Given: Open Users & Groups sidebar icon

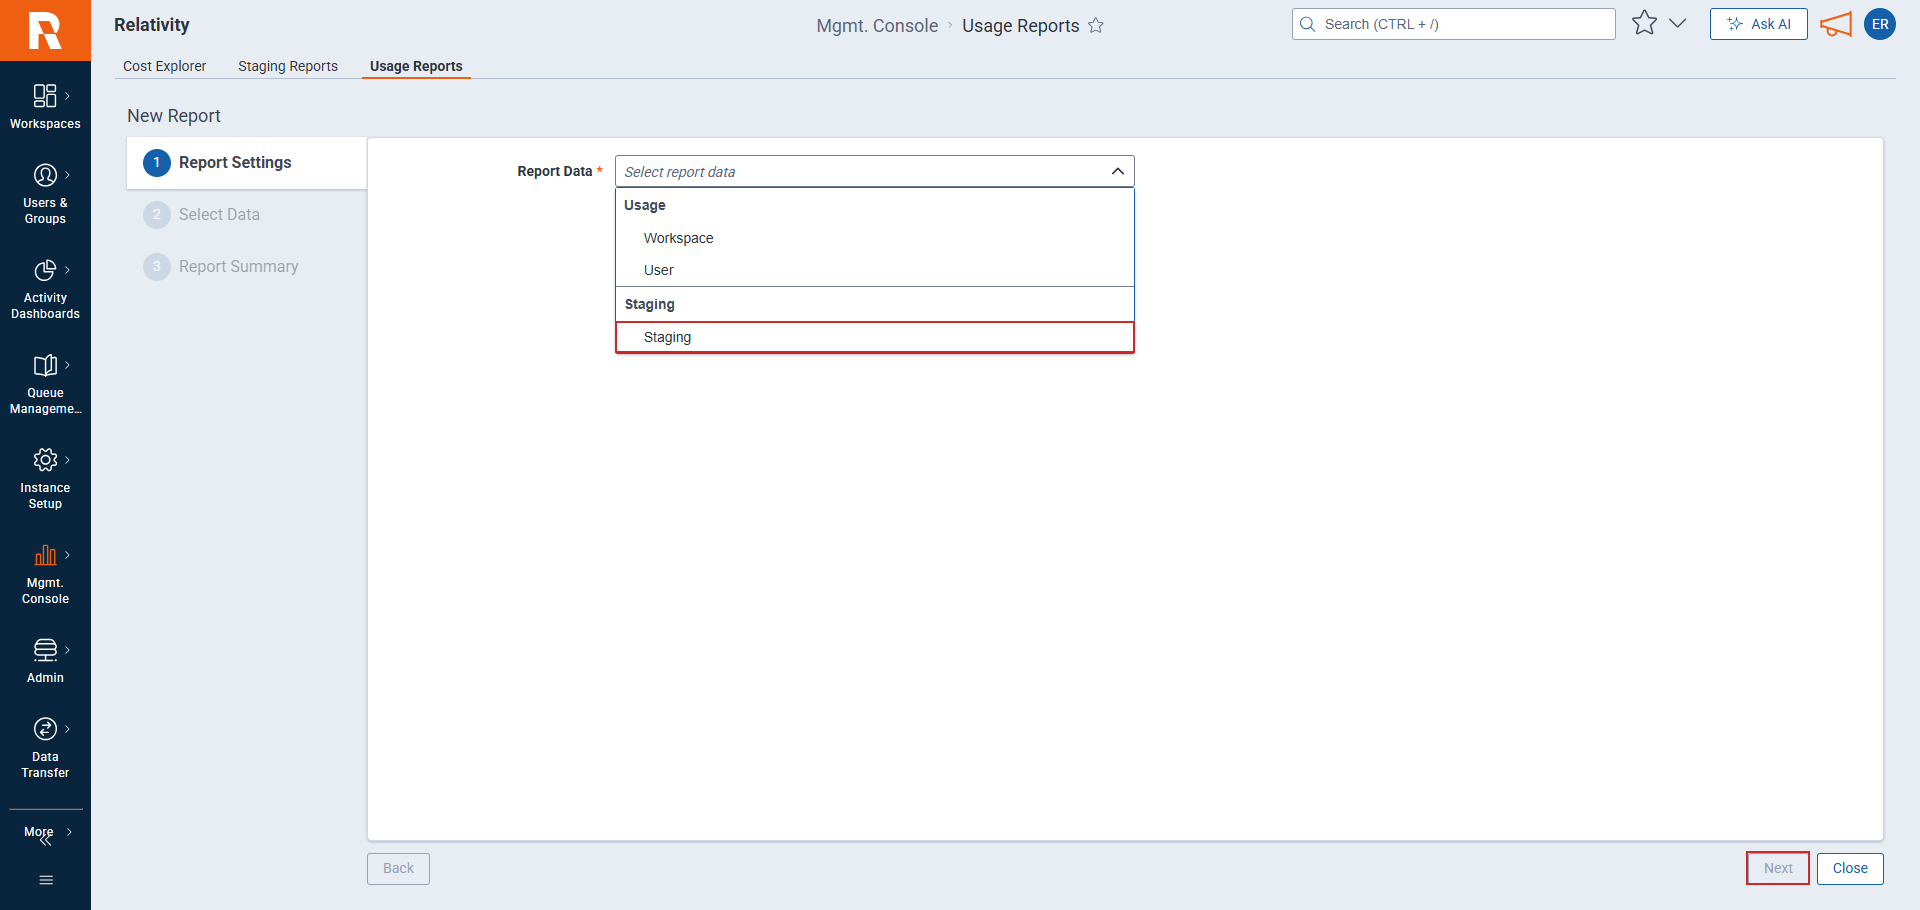Looking at the screenshot, I should pyautogui.click(x=45, y=175).
